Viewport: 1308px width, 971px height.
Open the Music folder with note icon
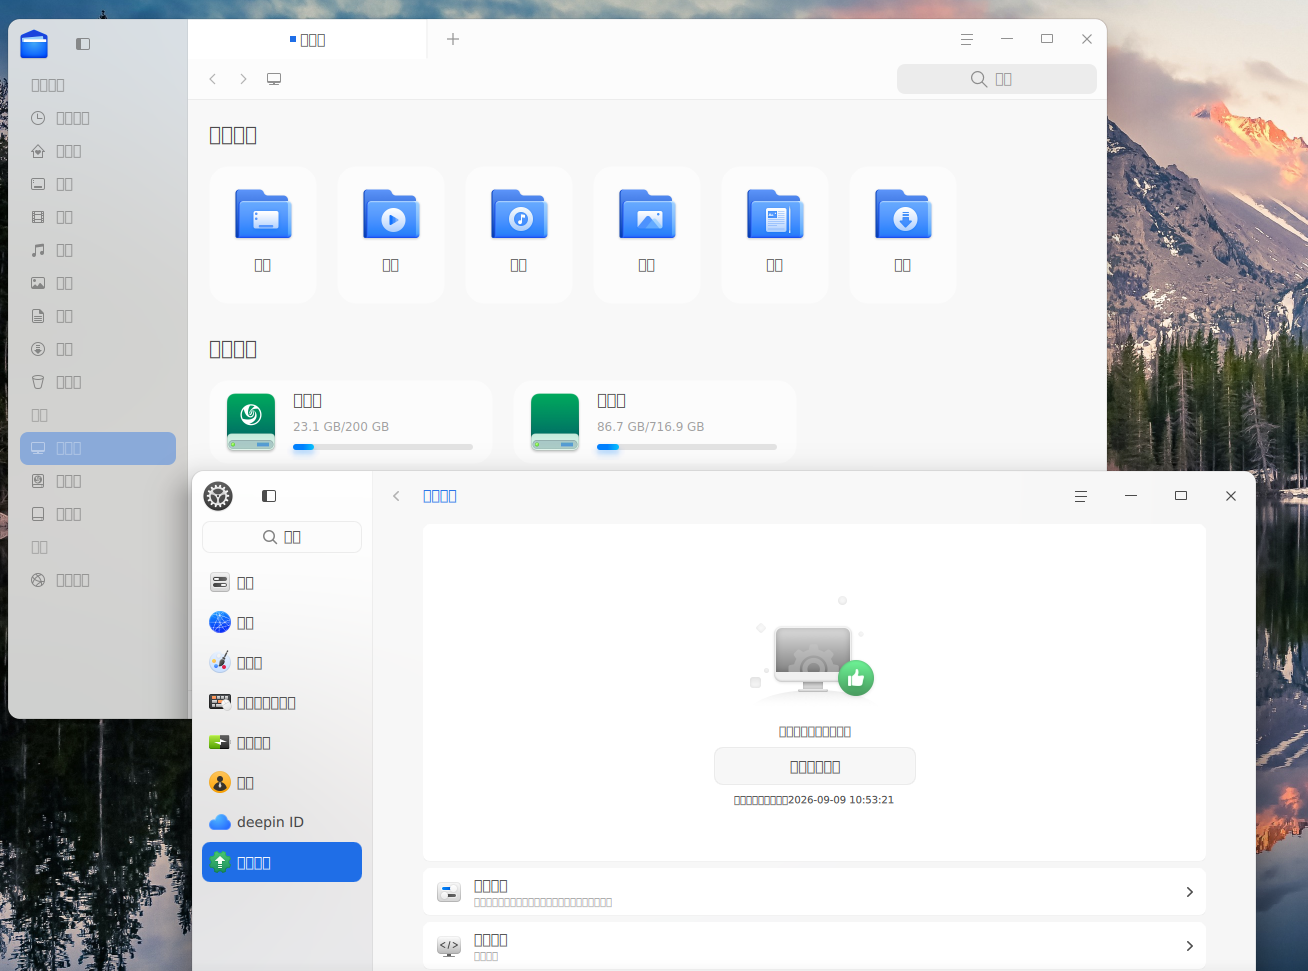coord(519,235)
